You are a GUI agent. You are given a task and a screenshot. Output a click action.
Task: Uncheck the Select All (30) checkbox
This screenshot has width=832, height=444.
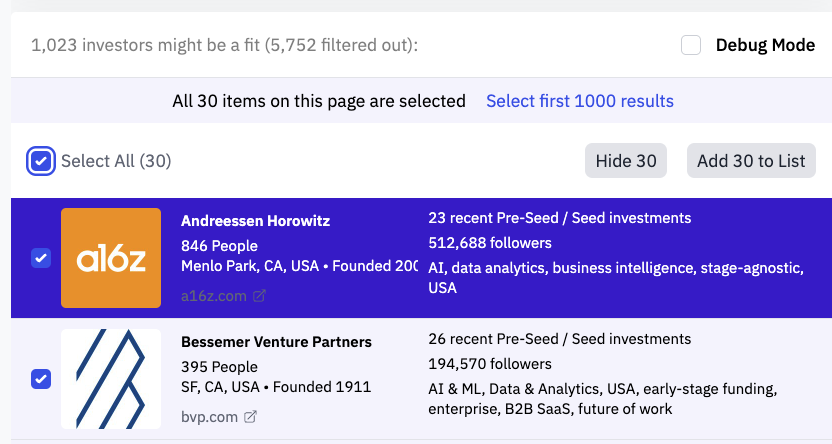point(41,161)
